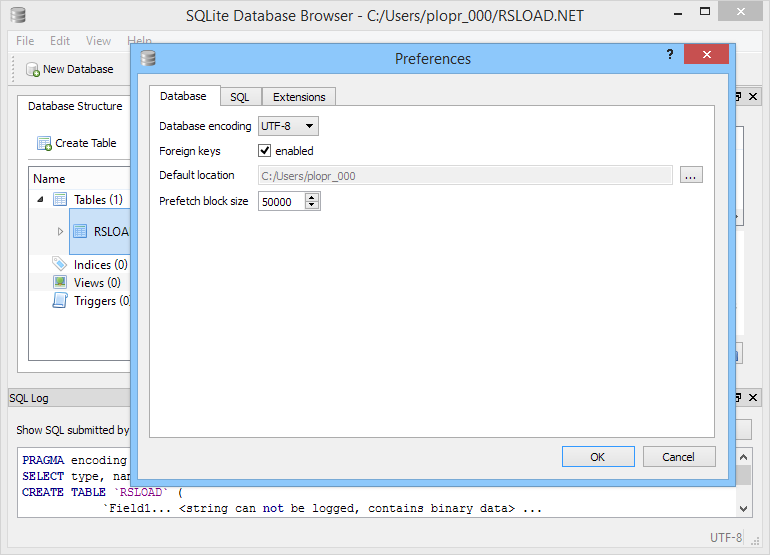Click the CREATE TABLE line in SQL log
The width and height of the screenshot is (770, 555).
click(x=103, y=492)
